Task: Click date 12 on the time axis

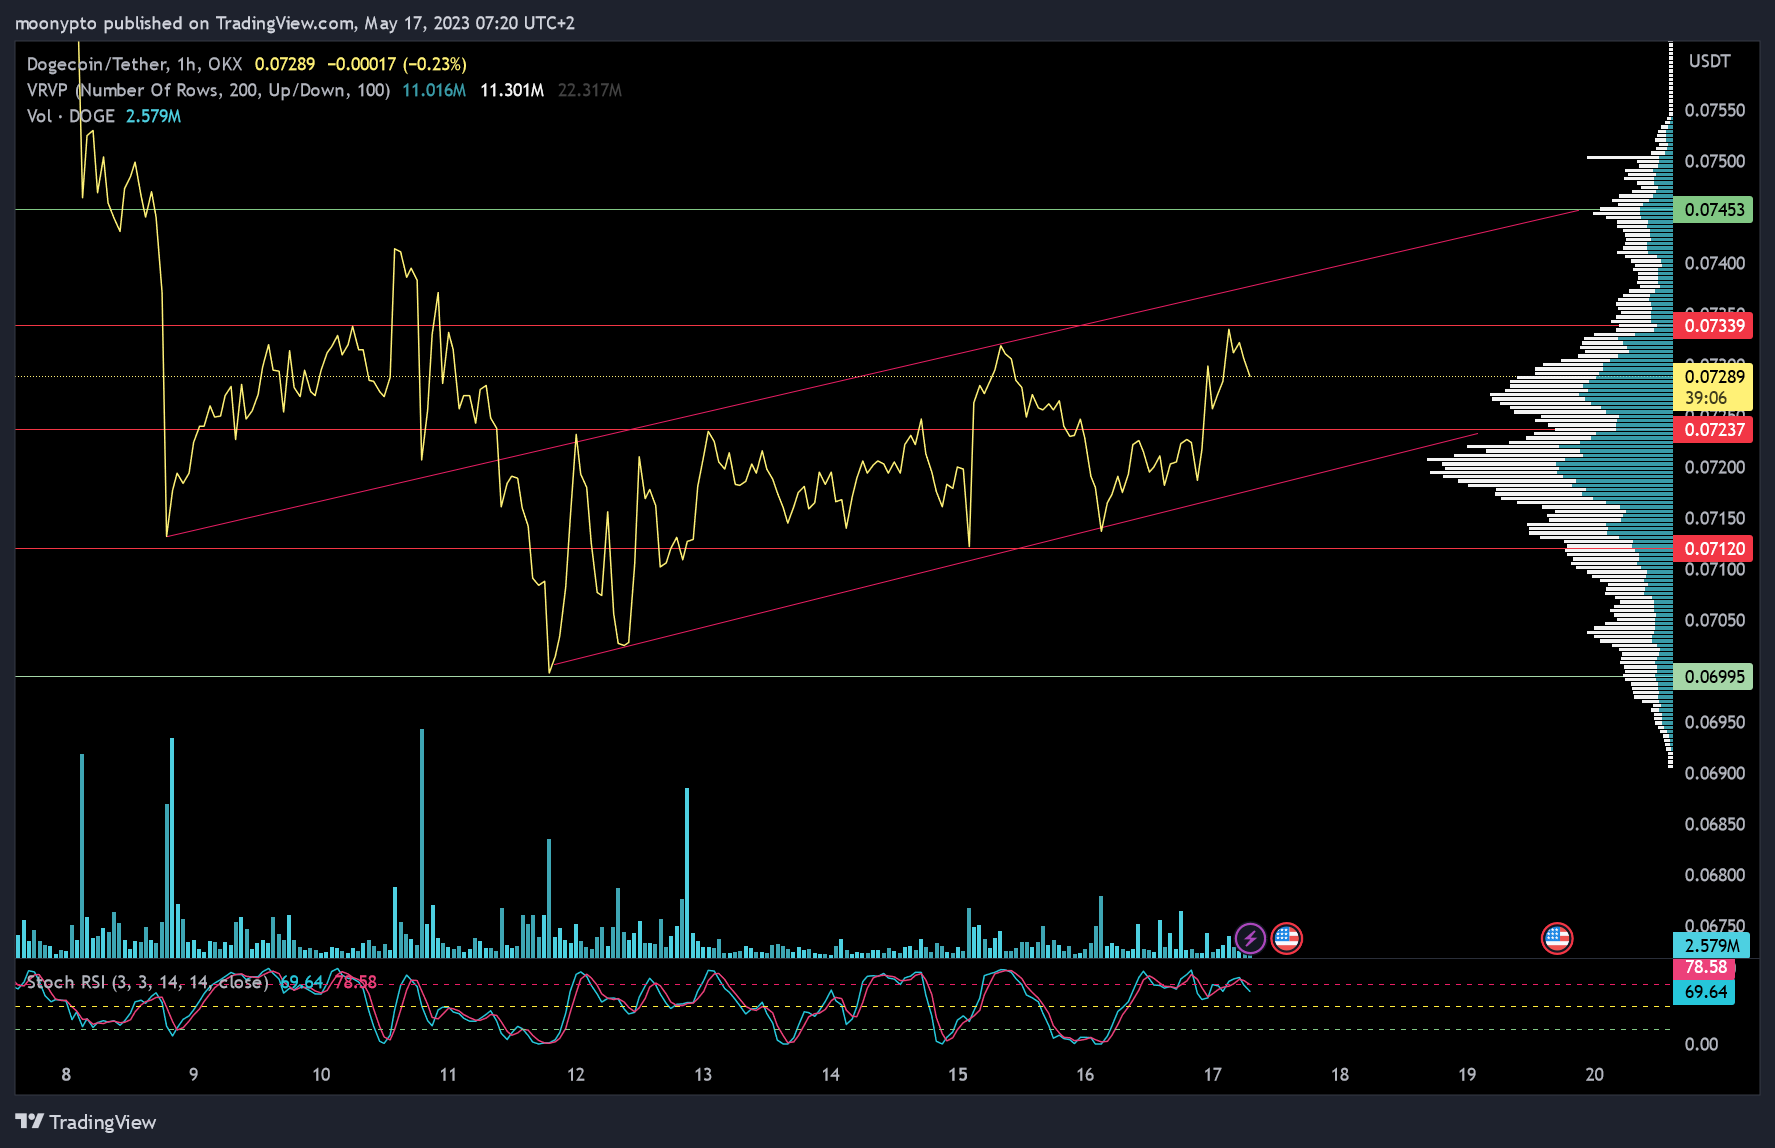Action: (x=576, y=1075)
